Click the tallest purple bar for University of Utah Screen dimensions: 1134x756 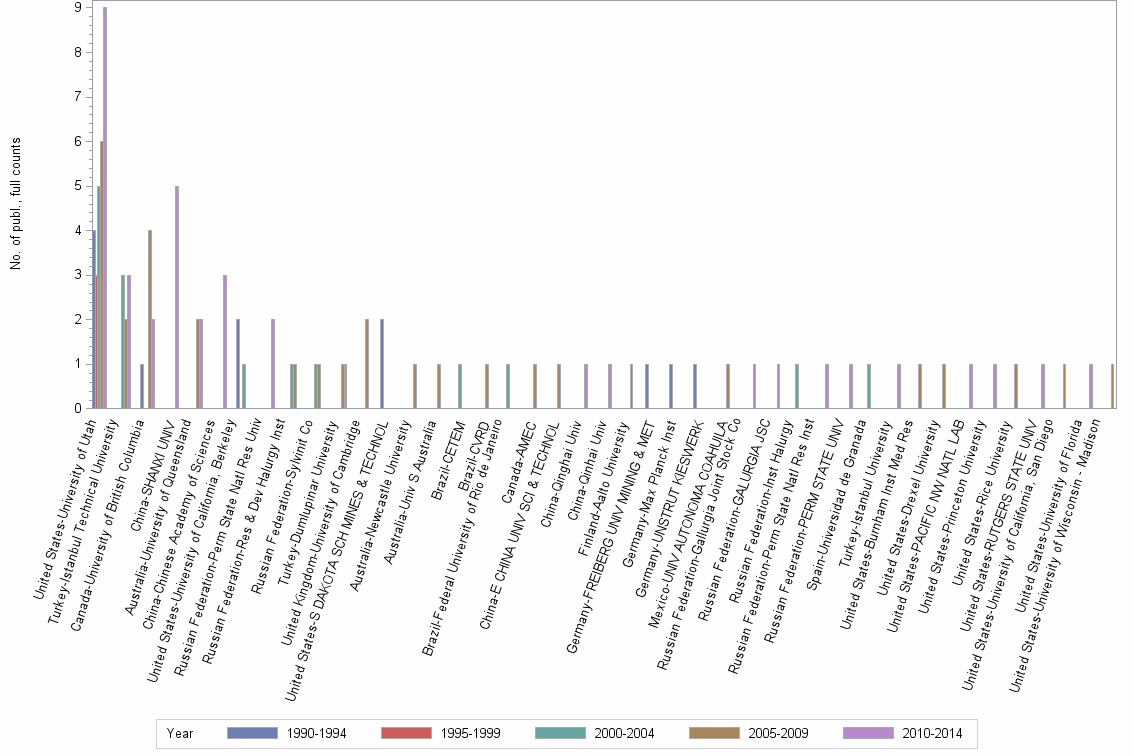[x=104, y=200]
